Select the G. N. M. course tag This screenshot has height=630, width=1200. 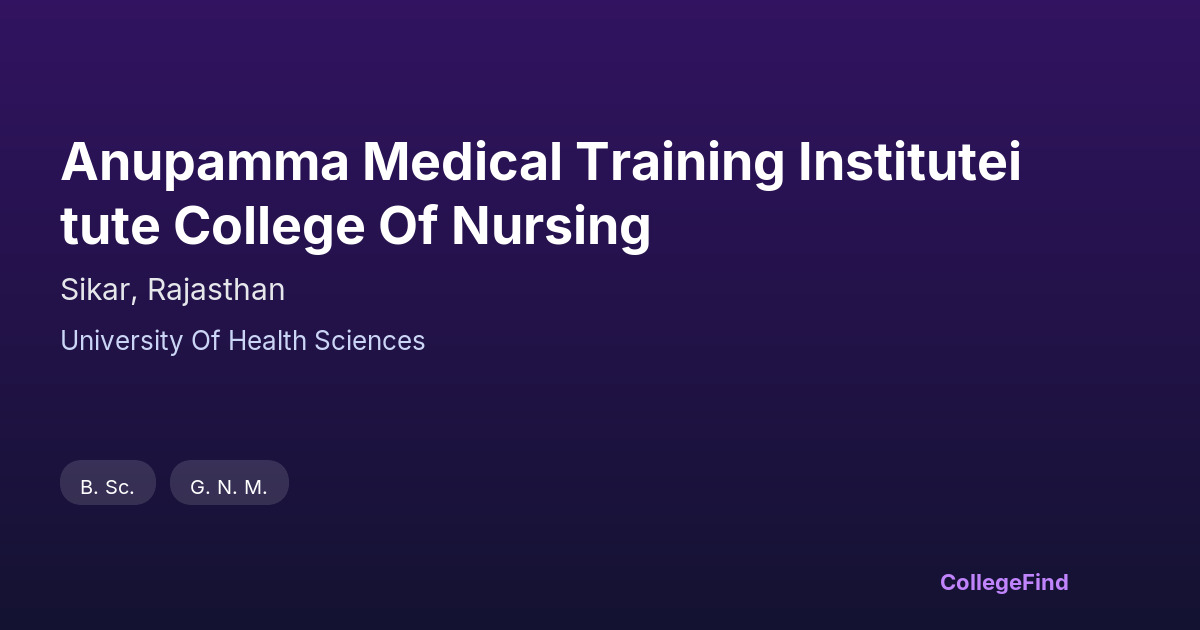tap(229, 487)
